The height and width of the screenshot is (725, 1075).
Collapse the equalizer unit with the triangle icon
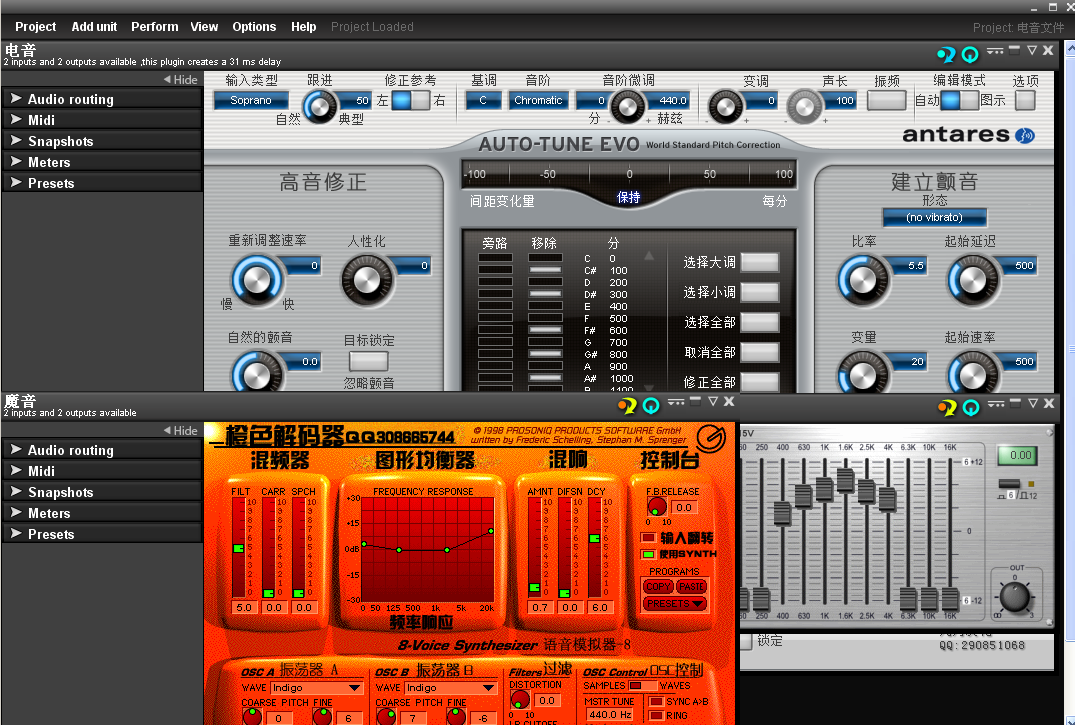(x=1033, y=404)
